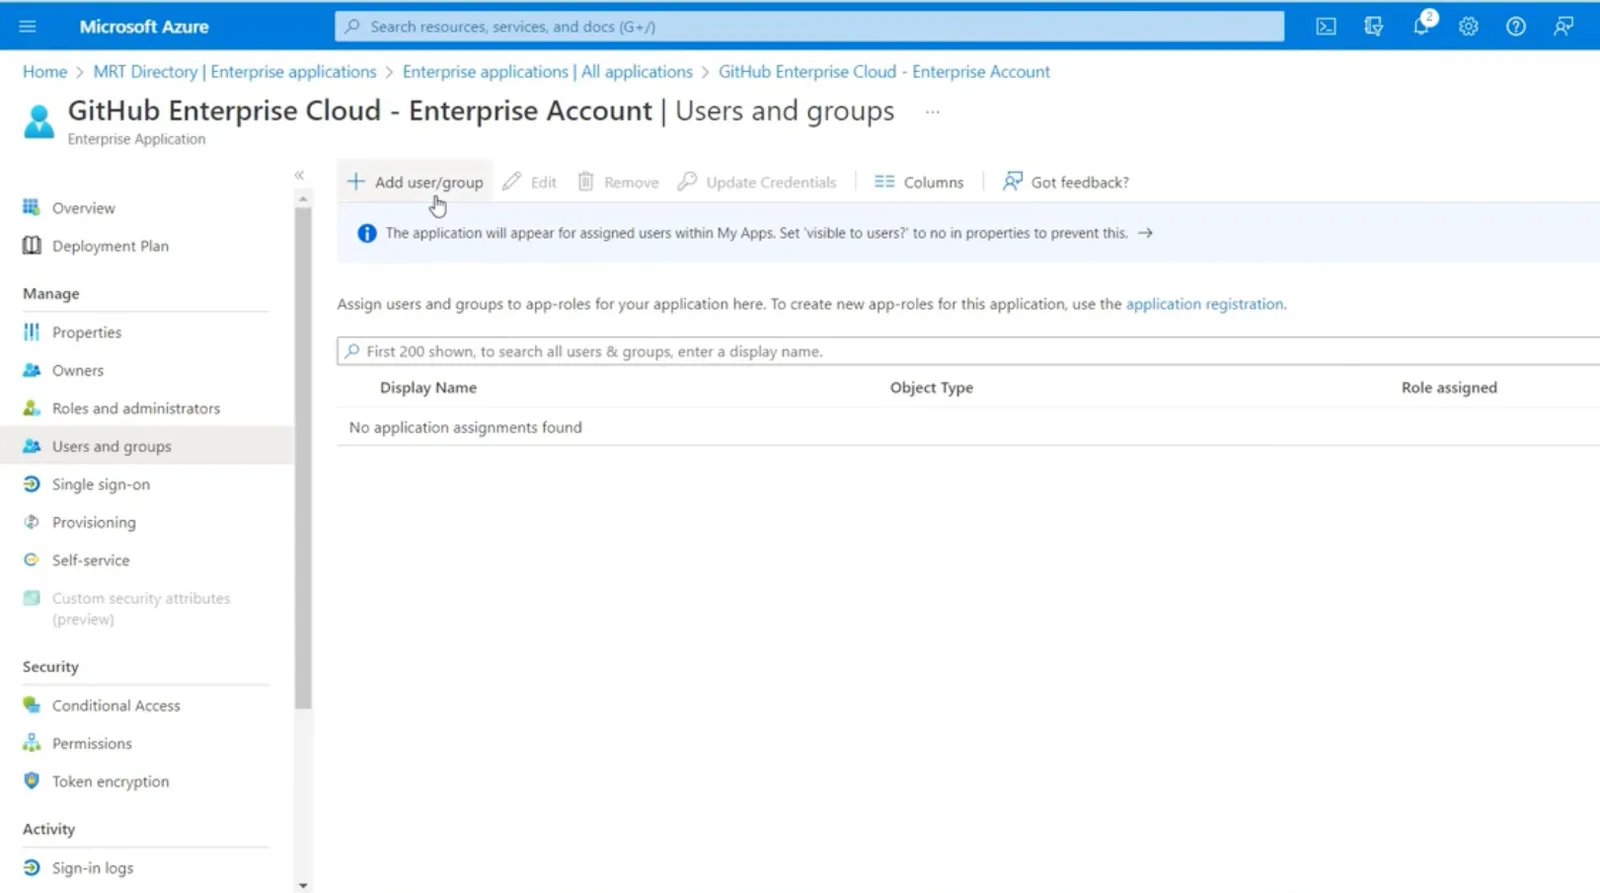This screenshot has height=893, width=1600.
Task: Click the Edit toolbar button
Action: 530,182
